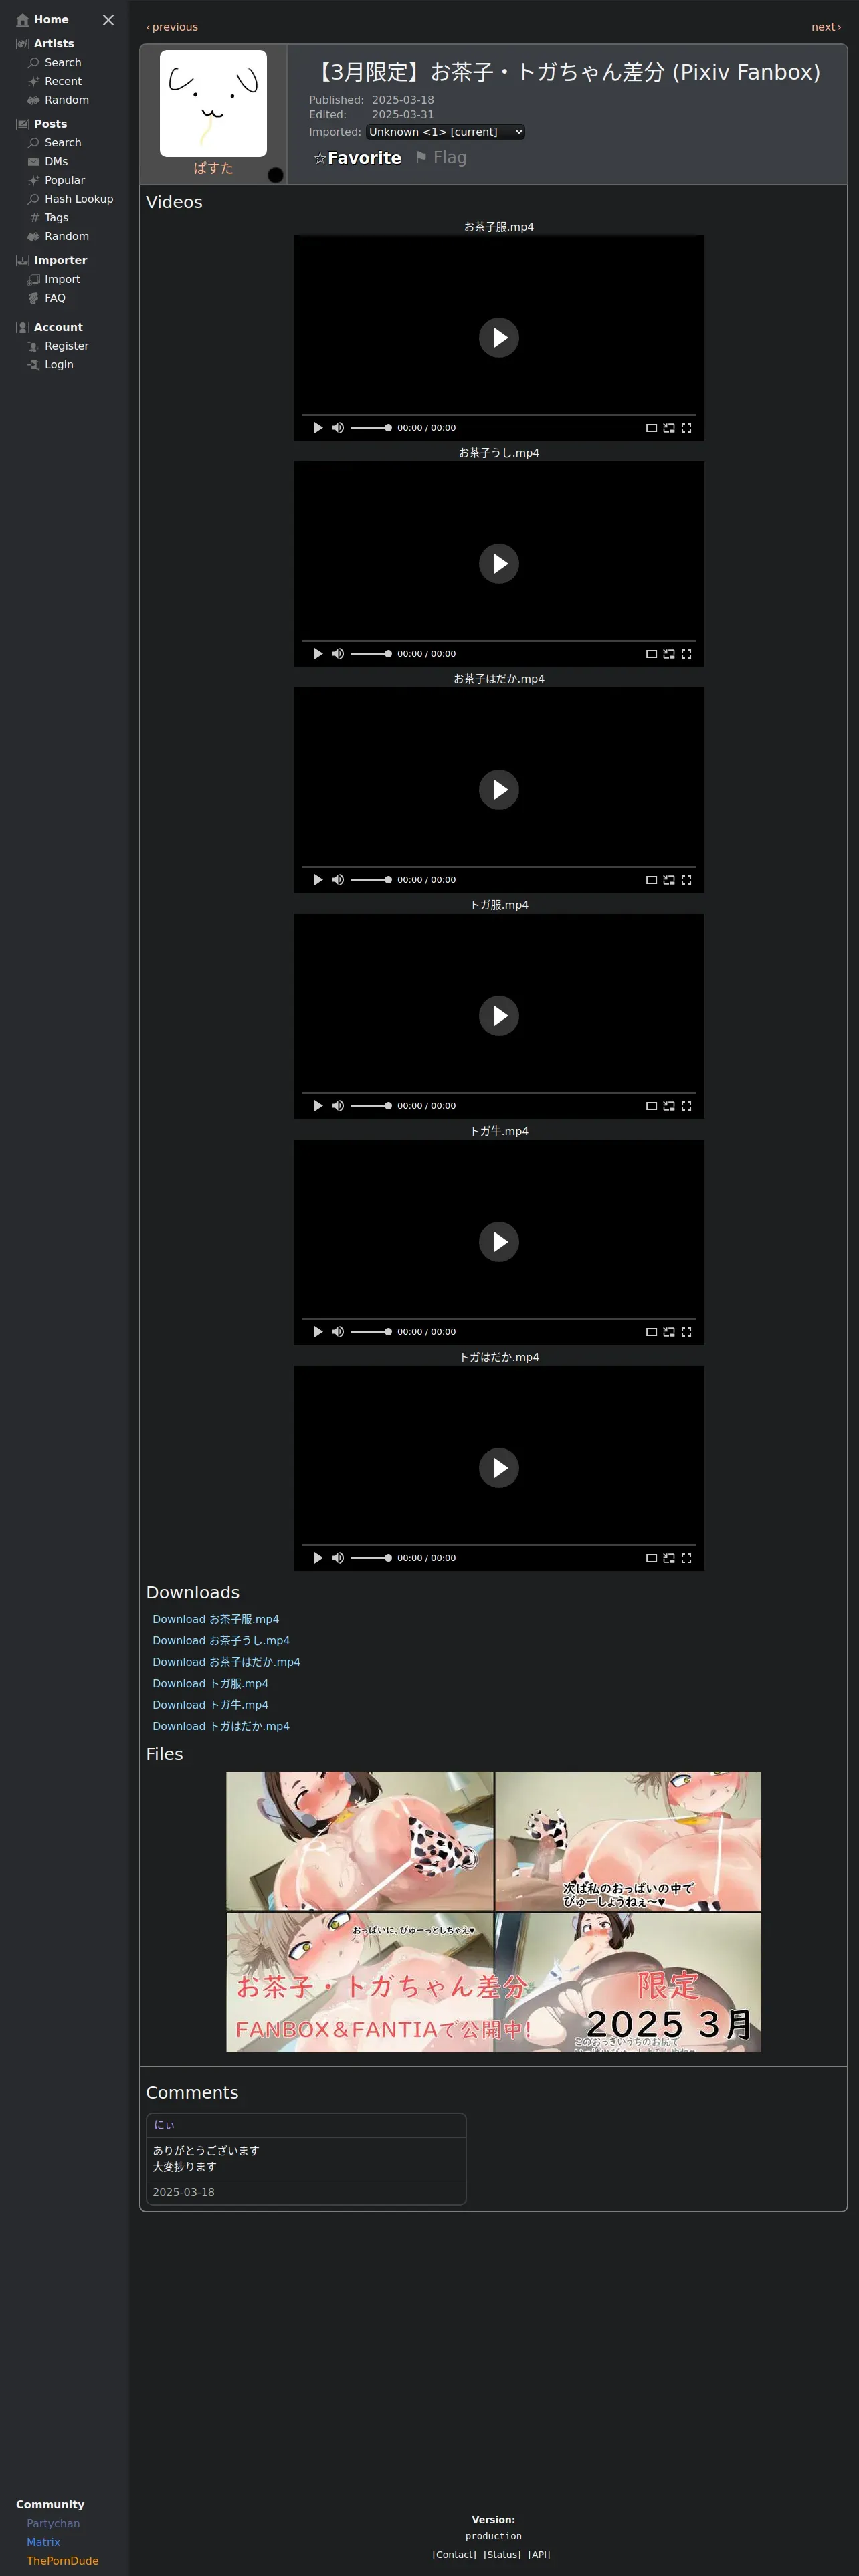Toggle picture-in-picture on お茶子はだか.mp4
859x2576 pixels.
pos(669,880)
